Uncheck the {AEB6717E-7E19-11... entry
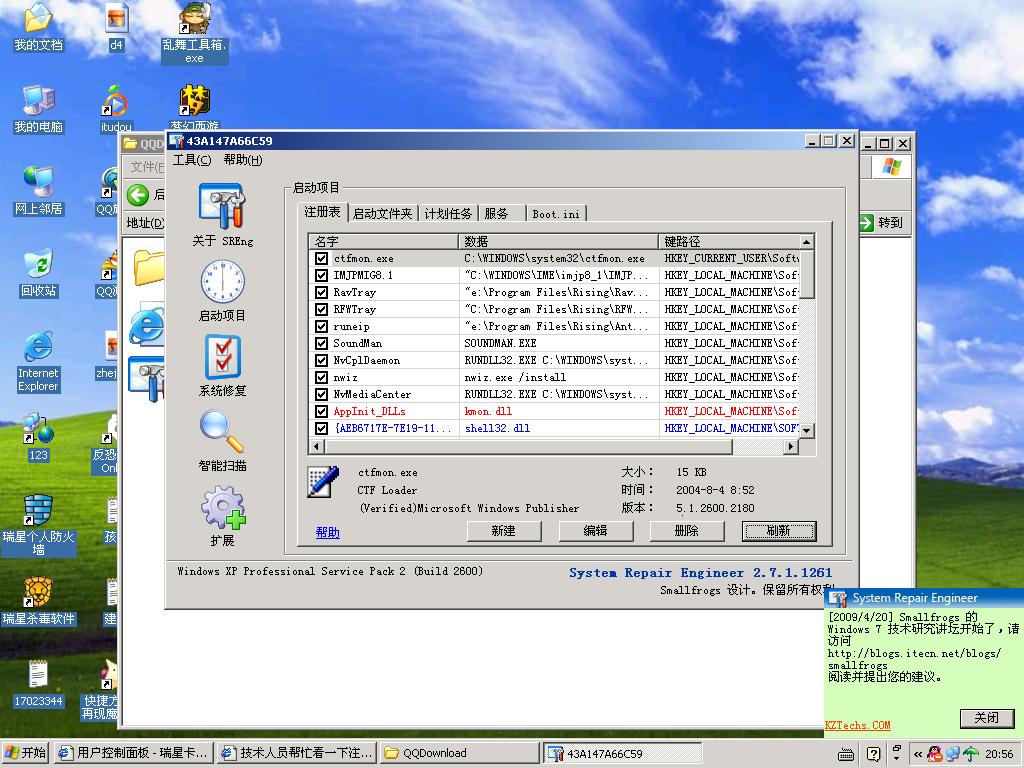This screenshot has width=1024, height=768. pos(321,428)
